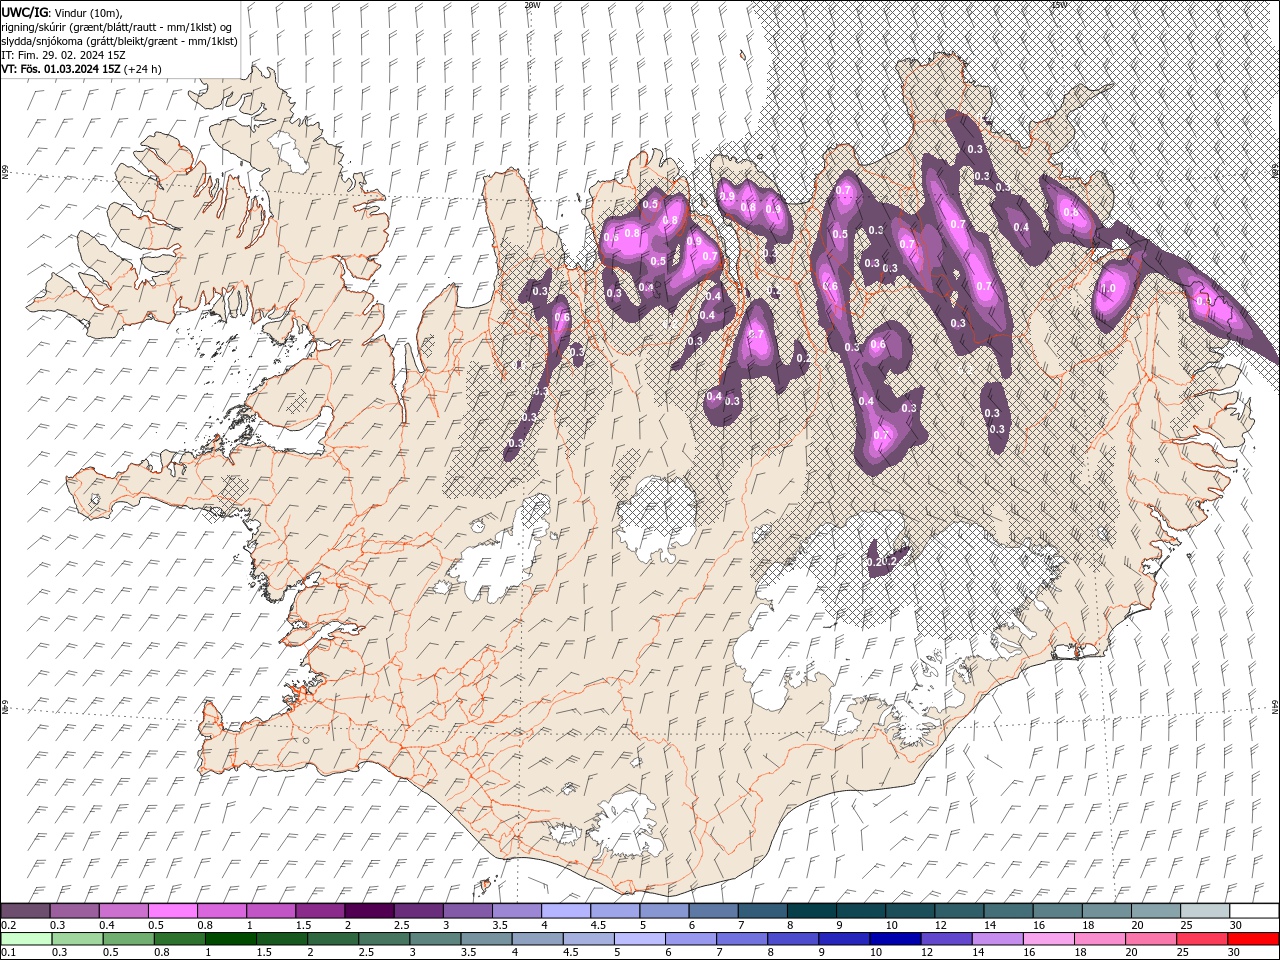Select the 8–9 dark teal swatch in the snow legend
Screen dimensions: 1280x960
811,911
